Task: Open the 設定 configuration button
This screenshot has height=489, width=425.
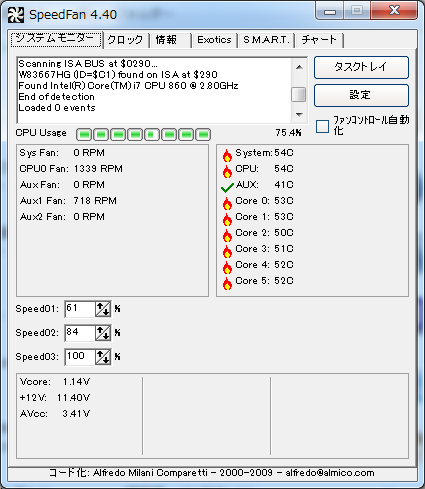Action: 361,95
